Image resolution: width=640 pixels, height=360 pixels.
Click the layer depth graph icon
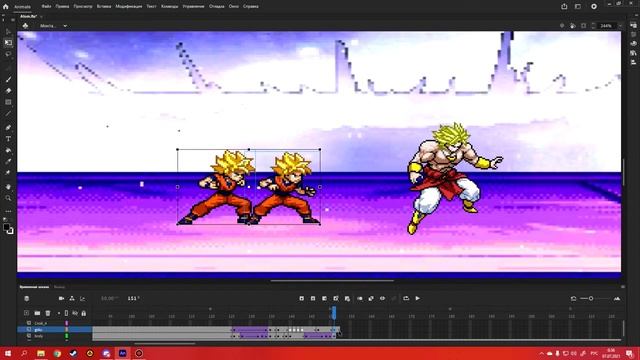point(82,298)
